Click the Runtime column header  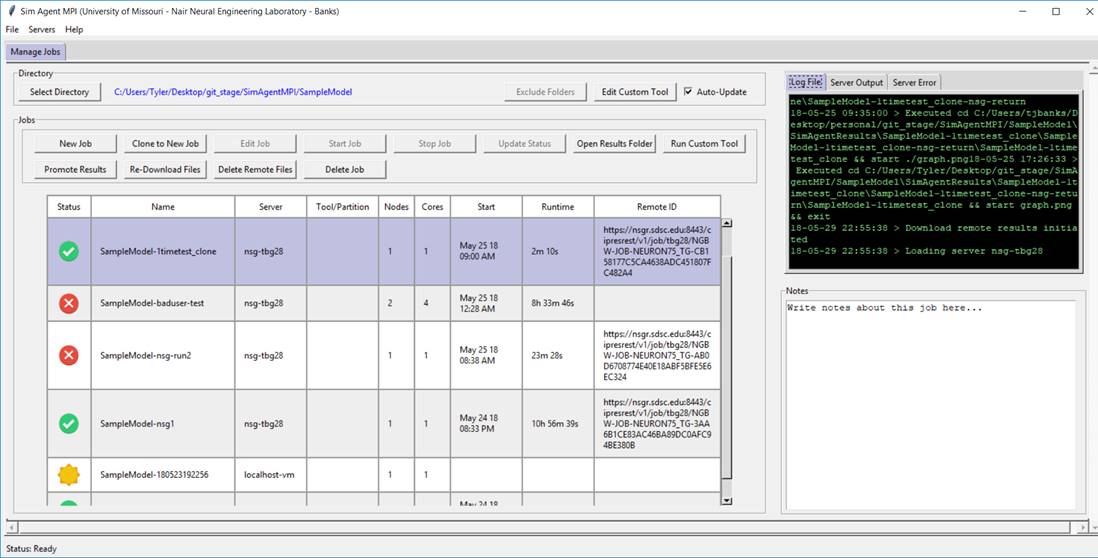pos(557,207)
